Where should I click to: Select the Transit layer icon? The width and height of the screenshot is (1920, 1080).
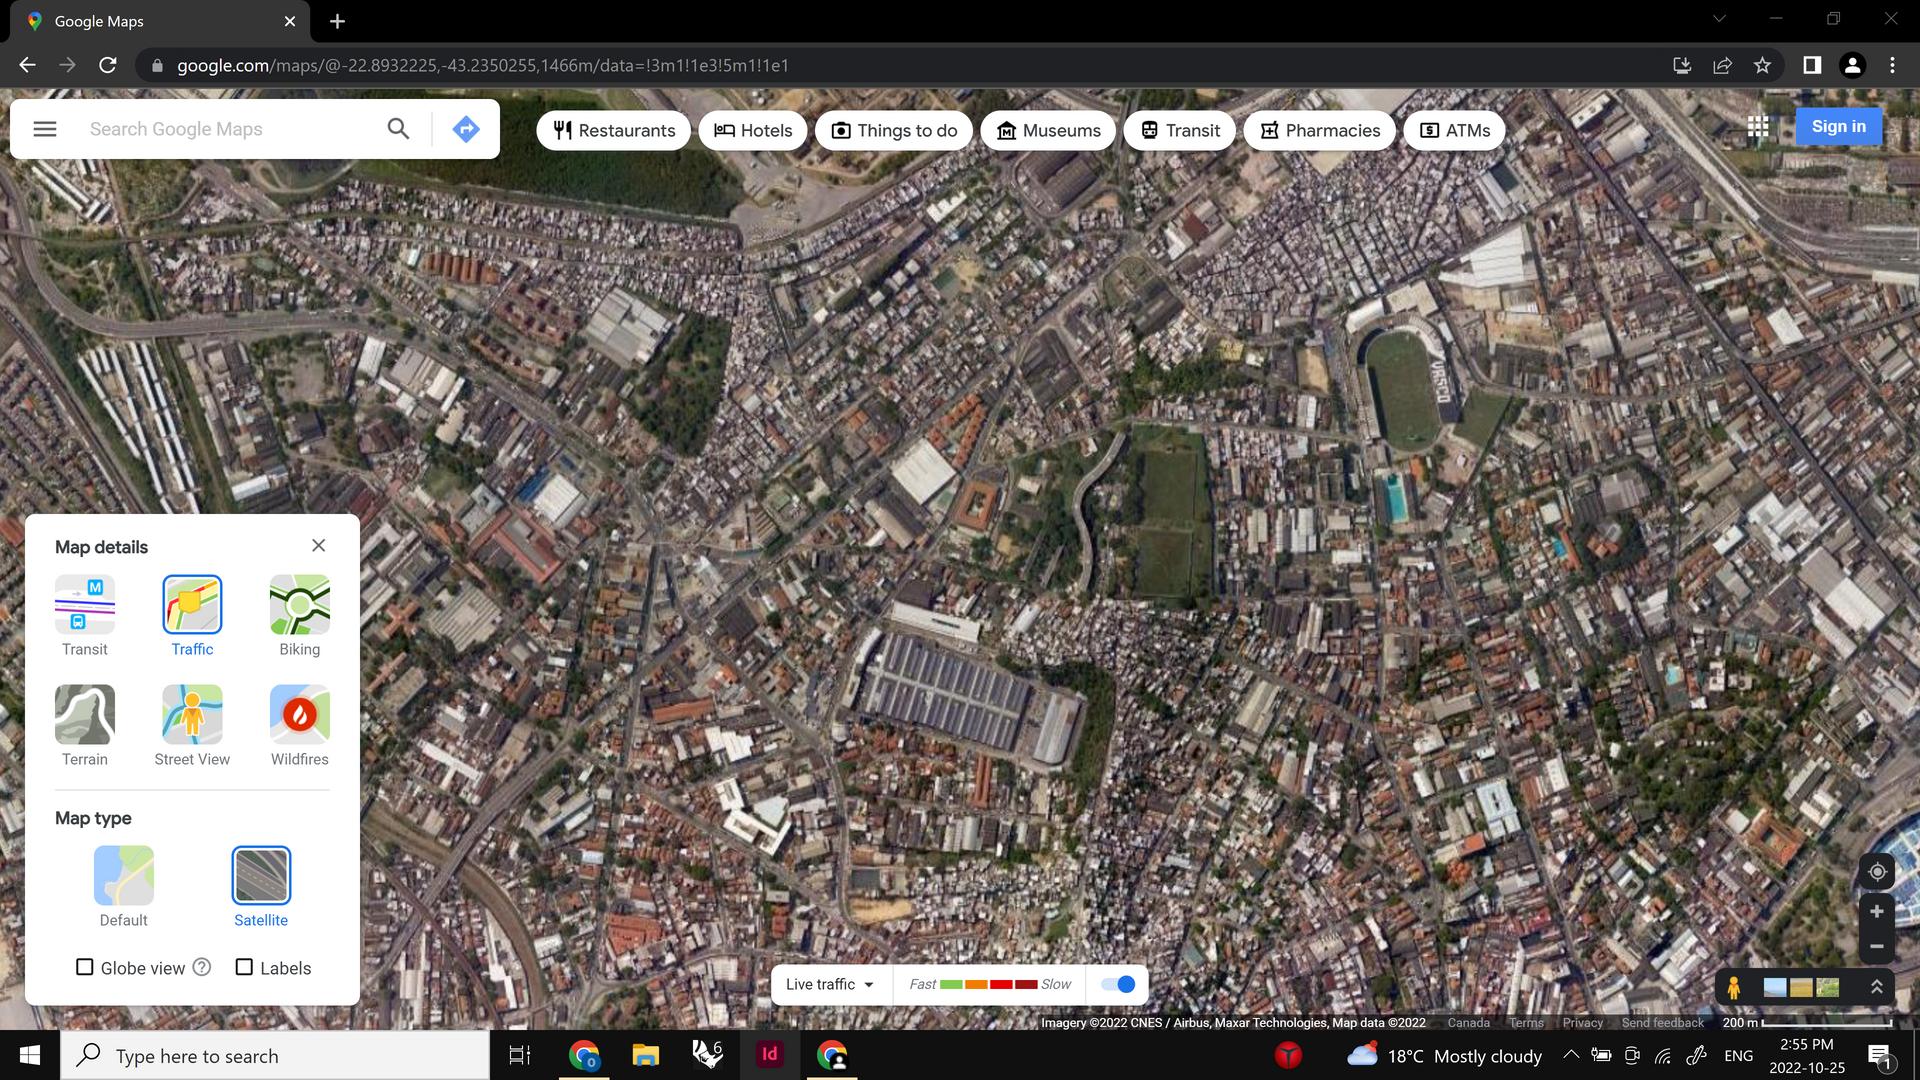click(x=85, y=605)
